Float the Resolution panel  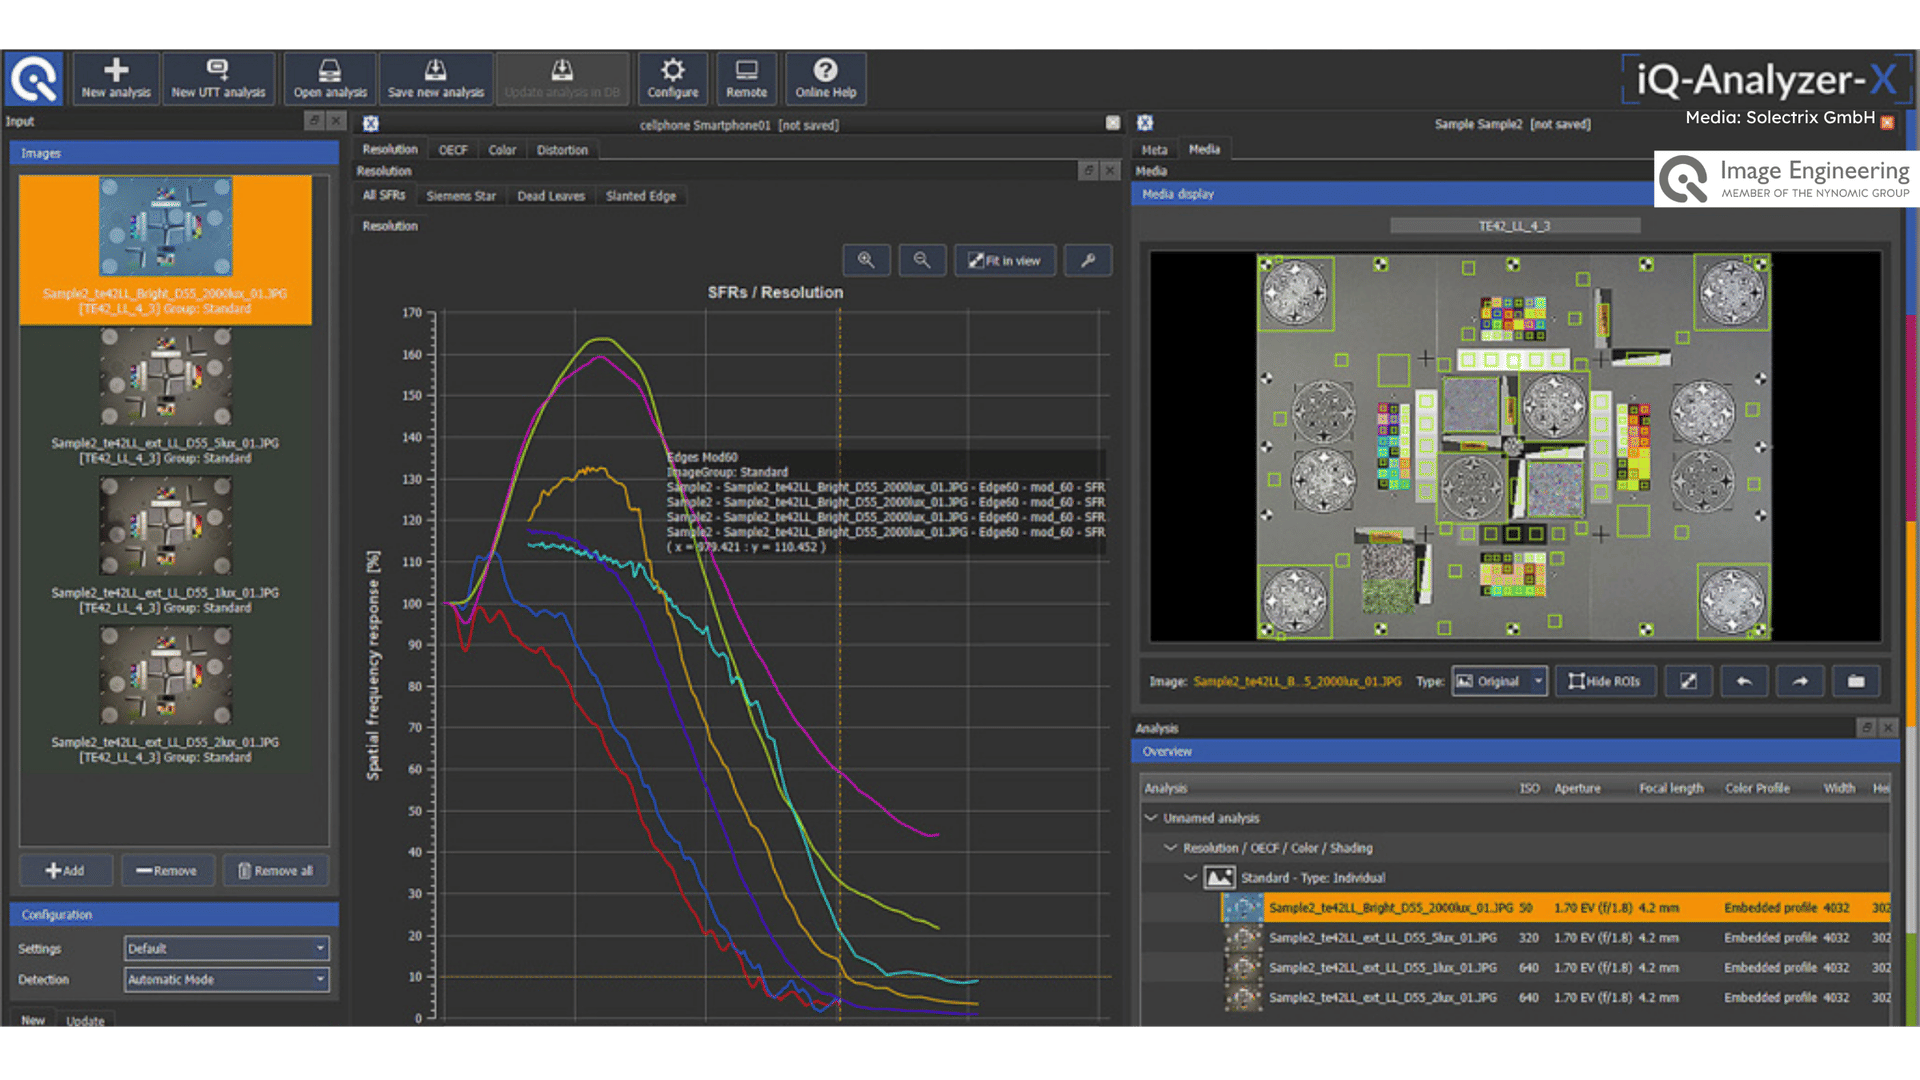[x=1089, y=171]
